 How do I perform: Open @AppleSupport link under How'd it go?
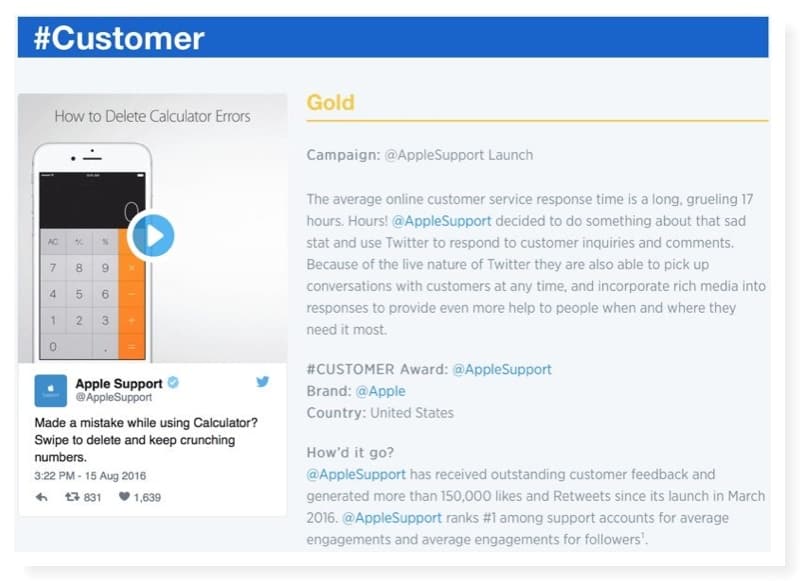click(x=356, y=474)
